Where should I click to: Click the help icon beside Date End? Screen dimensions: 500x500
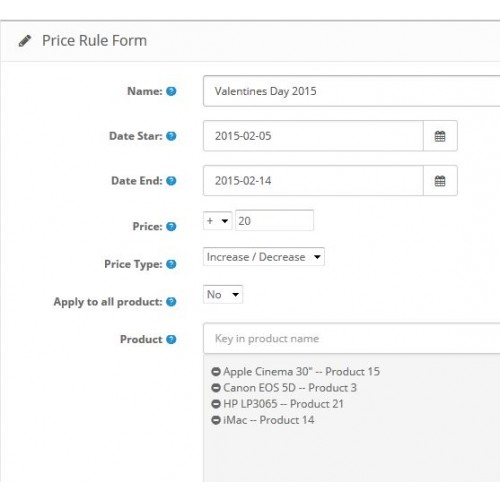[171, 181]
